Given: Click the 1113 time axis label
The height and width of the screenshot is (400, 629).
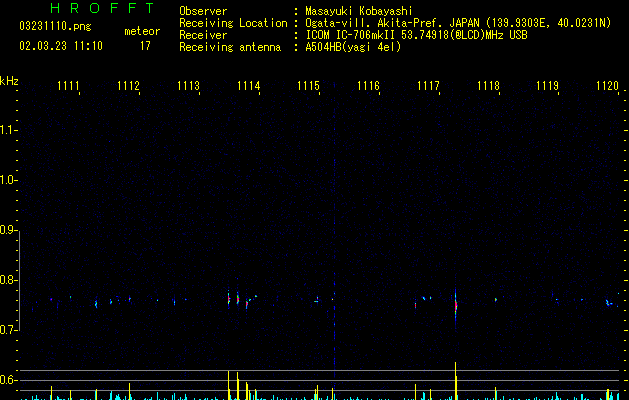Looking at the screenshot, I should click(189, 86).
